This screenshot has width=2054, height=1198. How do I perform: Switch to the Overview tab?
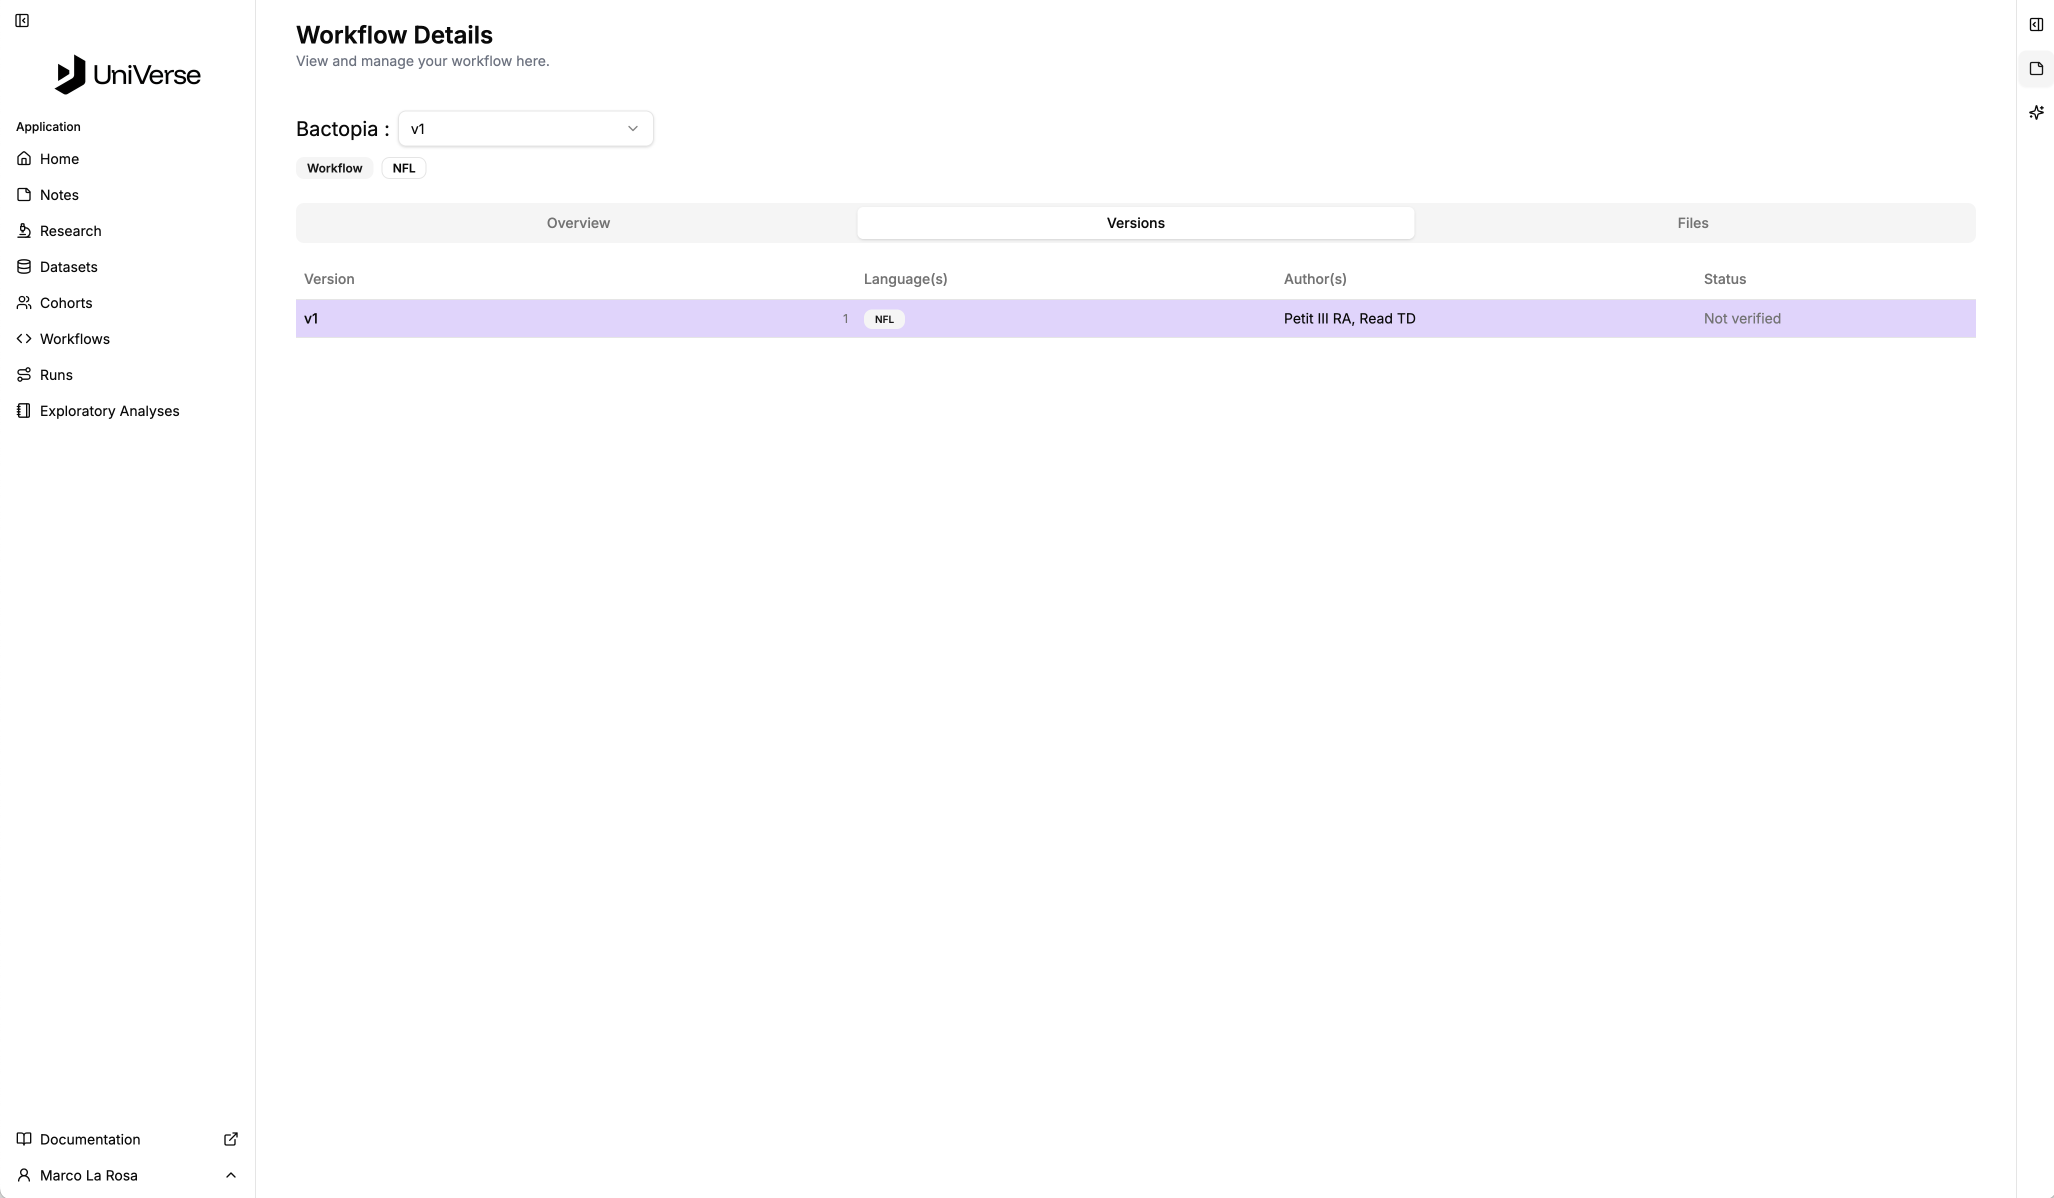point(578,223)
